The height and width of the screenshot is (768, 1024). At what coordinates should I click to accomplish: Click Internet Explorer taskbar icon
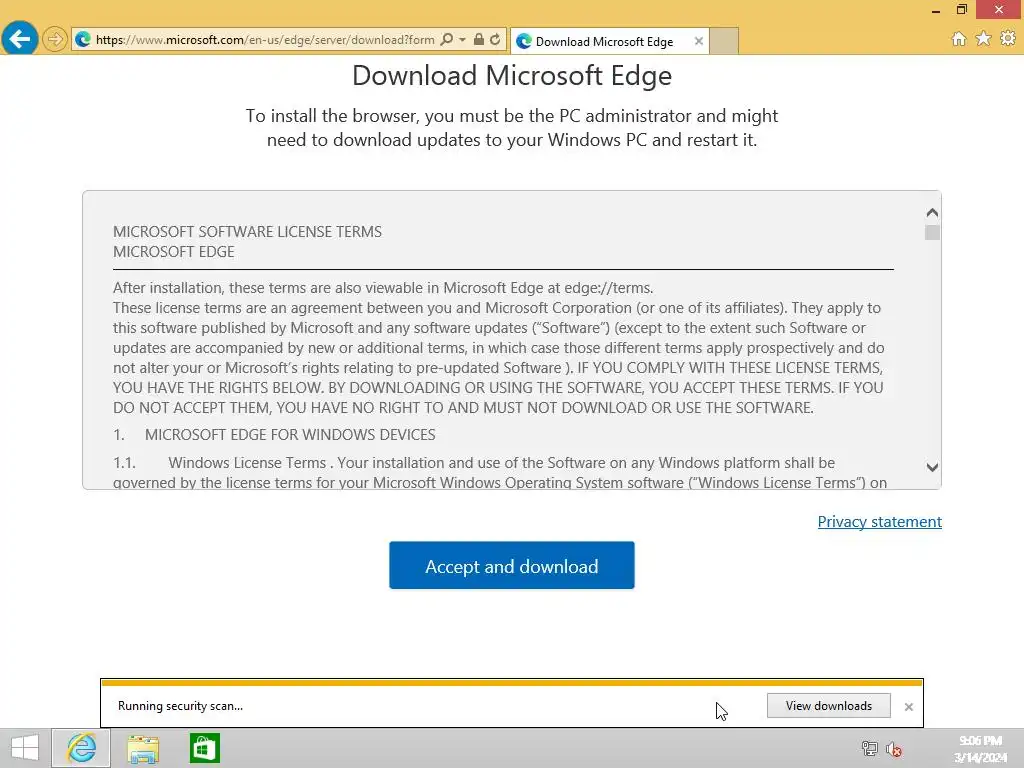81,748
